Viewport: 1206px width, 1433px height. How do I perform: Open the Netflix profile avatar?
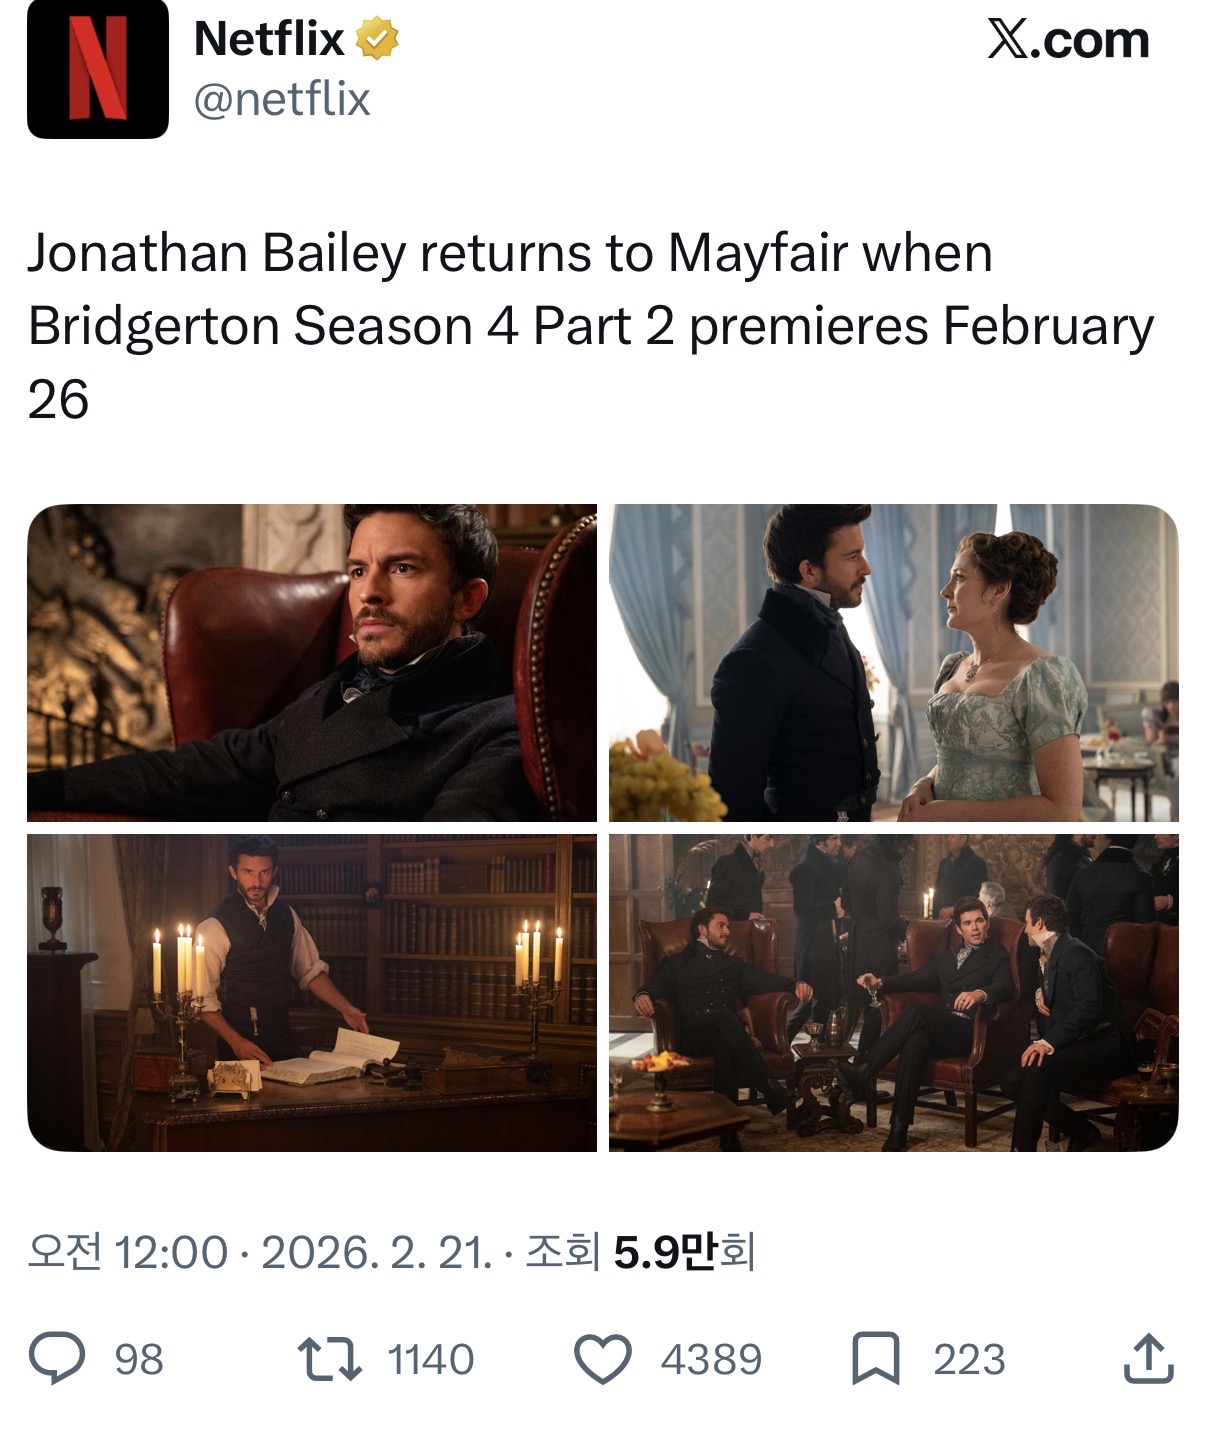point(98,68)
